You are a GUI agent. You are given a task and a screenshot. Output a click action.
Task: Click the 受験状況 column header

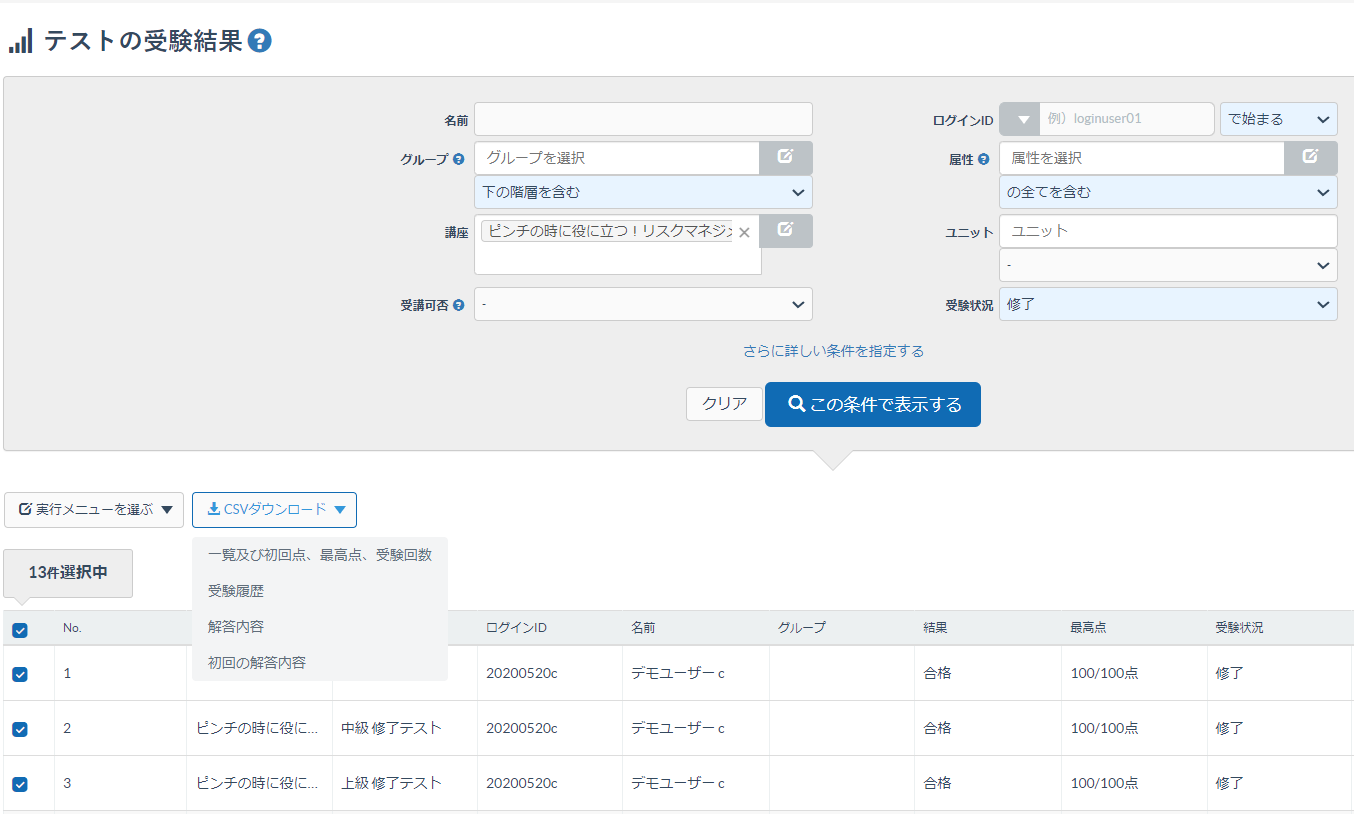pyautogui.click(x=1239, y=628)
